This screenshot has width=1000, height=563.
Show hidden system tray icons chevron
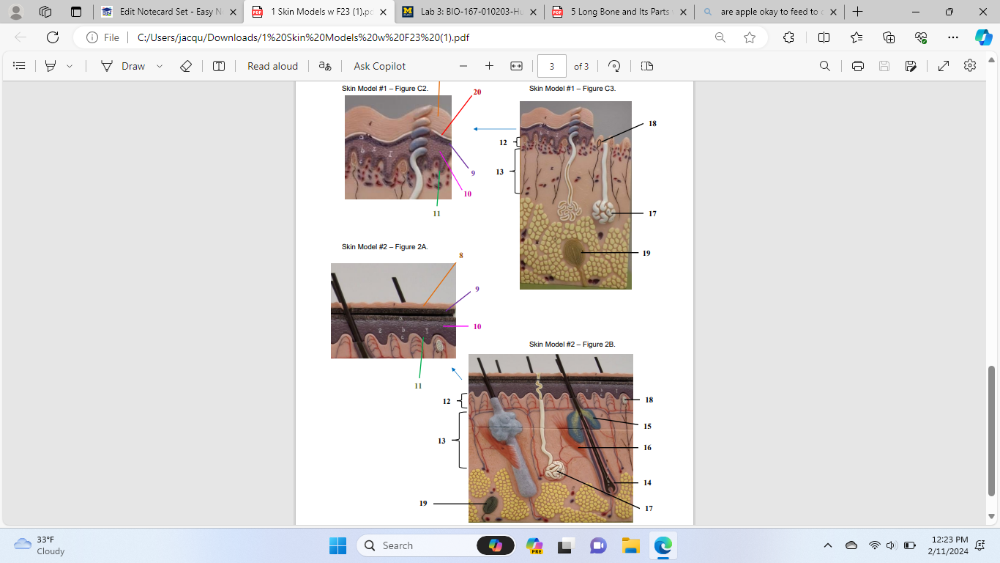pos(827,545)
